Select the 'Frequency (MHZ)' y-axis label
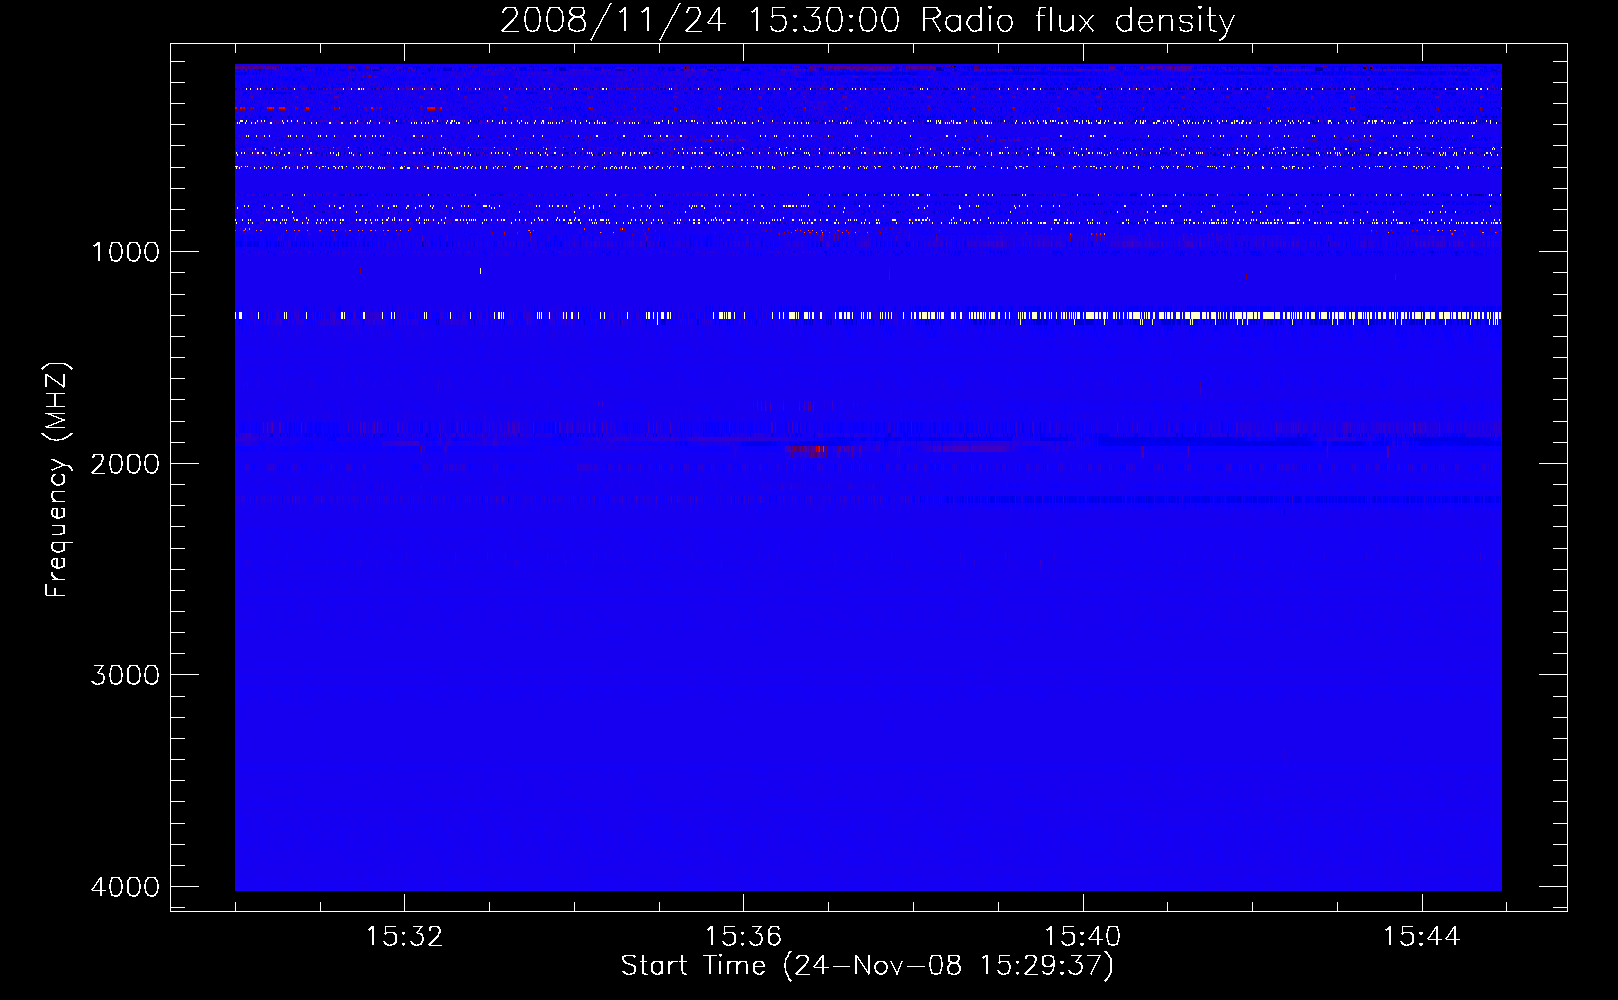 click(57, 480)
